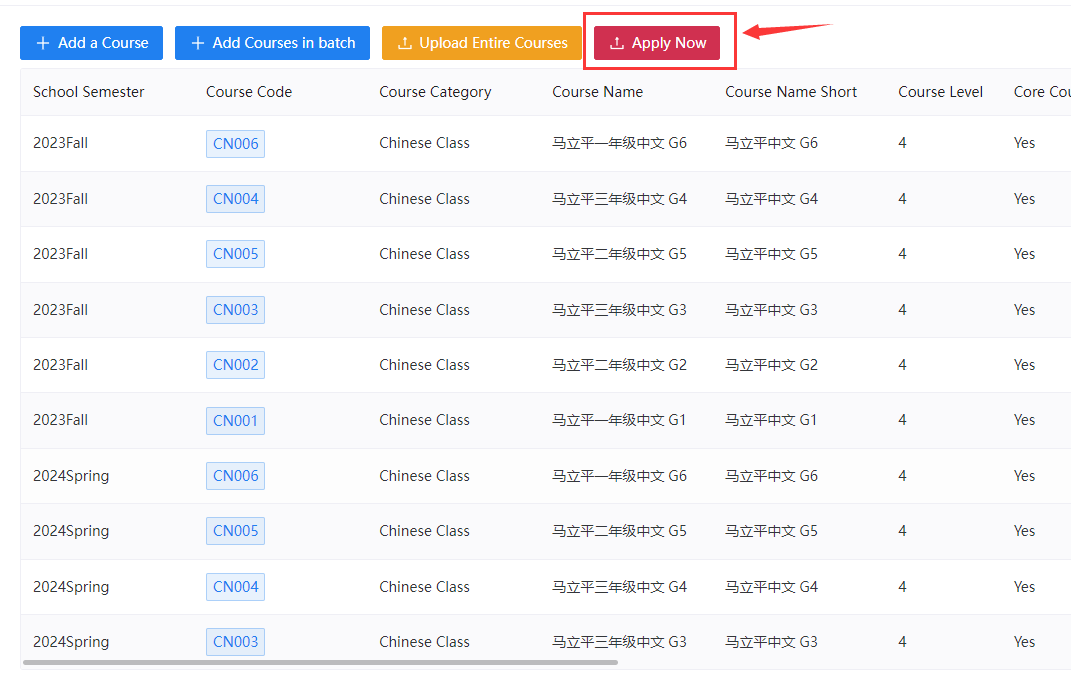Click the Course Level column header
Viewport: 1071px width, 686px height.
[x=940, y=92]
